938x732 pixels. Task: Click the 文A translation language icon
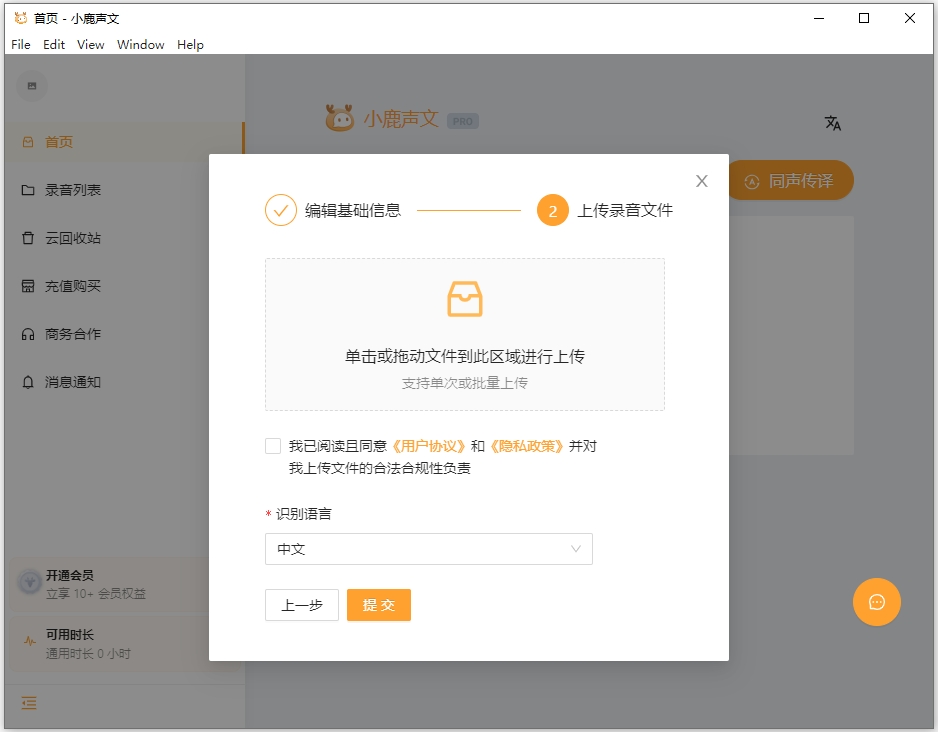833,123
